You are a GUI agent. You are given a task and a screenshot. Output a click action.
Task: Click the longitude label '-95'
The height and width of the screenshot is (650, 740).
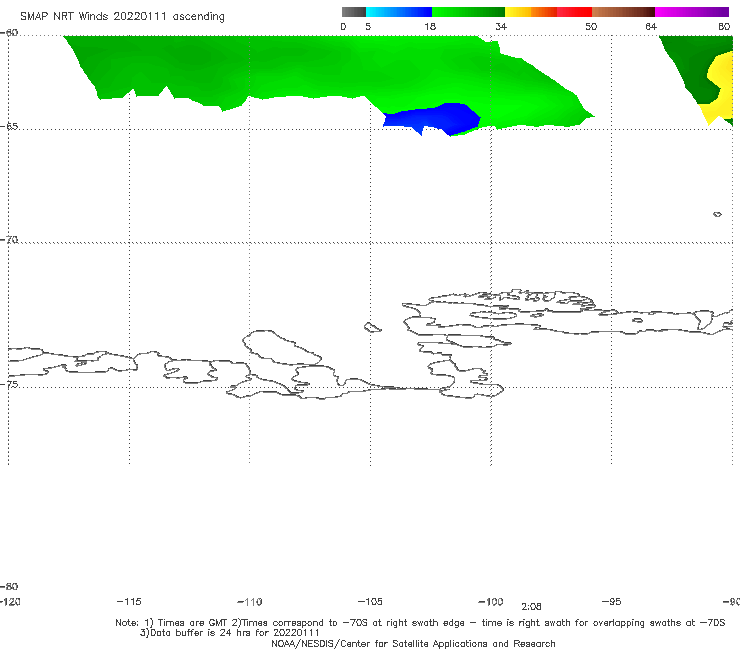pyautogui.click(x=611, y=602)
